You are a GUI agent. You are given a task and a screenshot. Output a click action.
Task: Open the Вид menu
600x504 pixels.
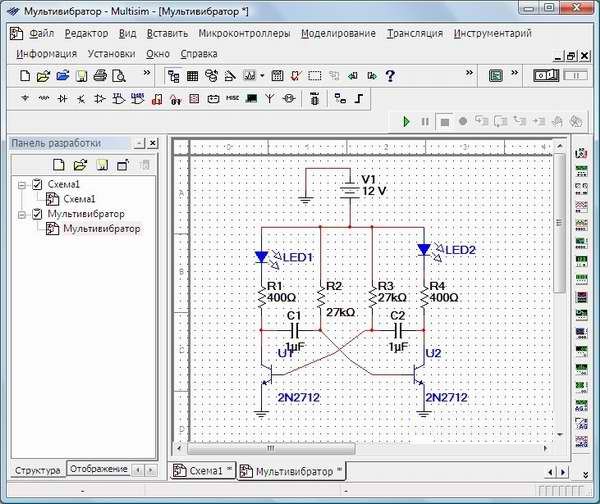[x=127, y=34]
